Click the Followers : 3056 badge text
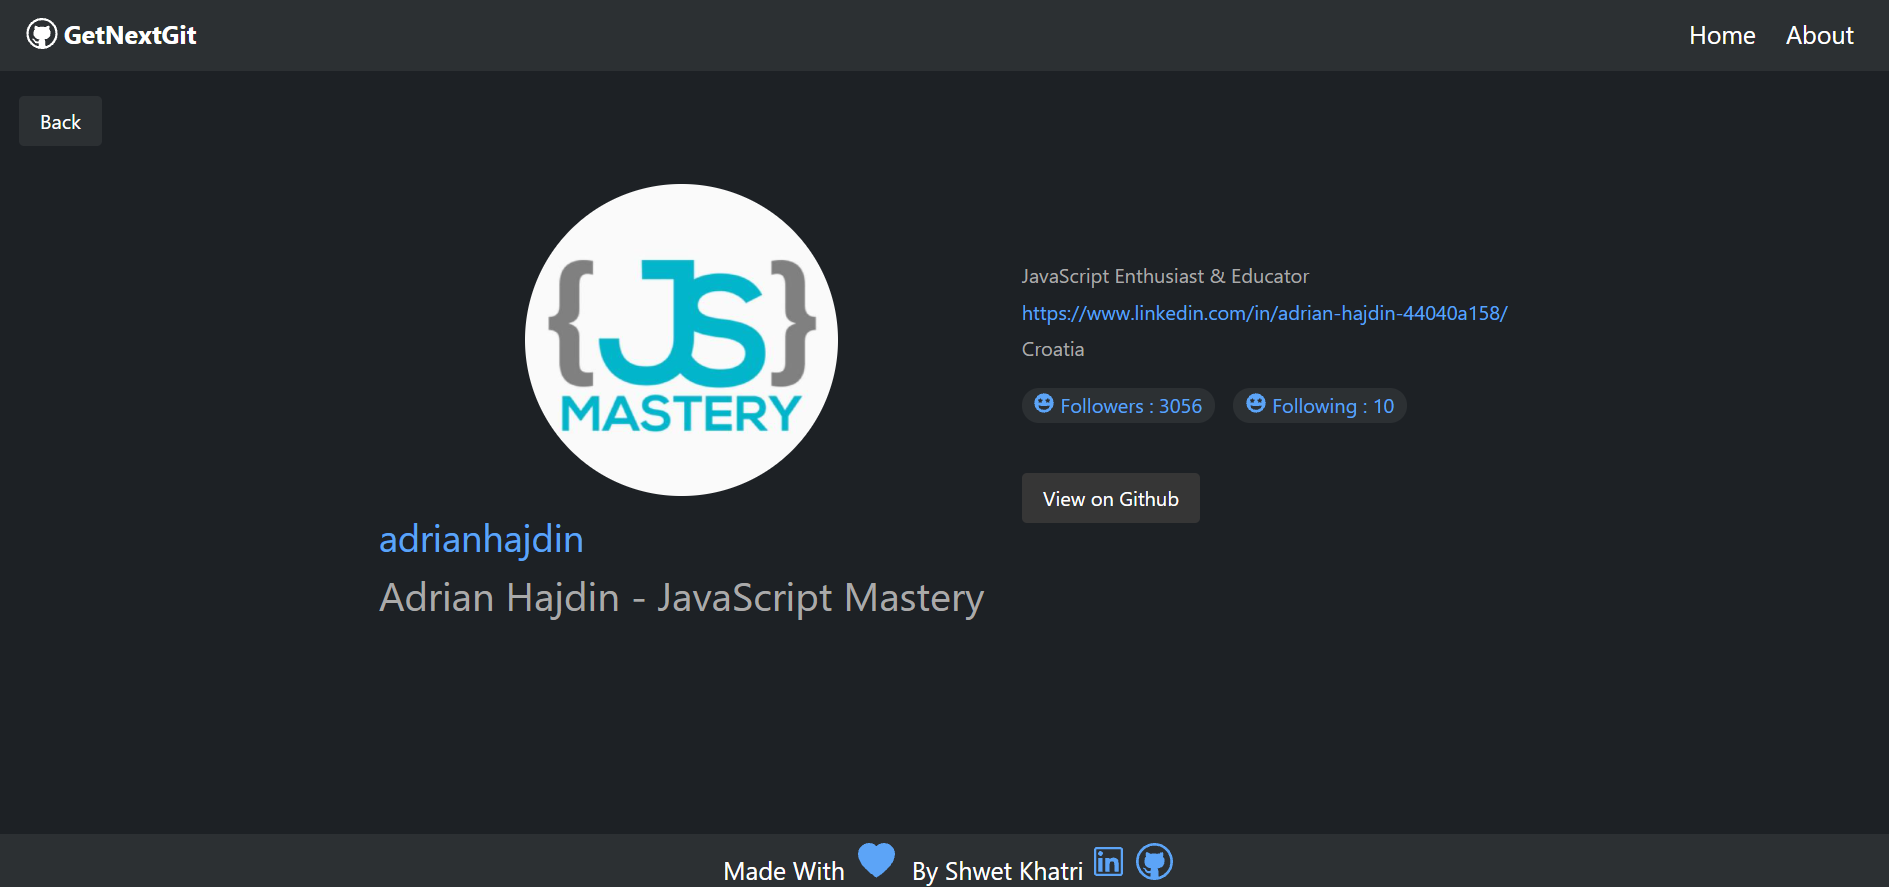 (x=1131, y=406)
